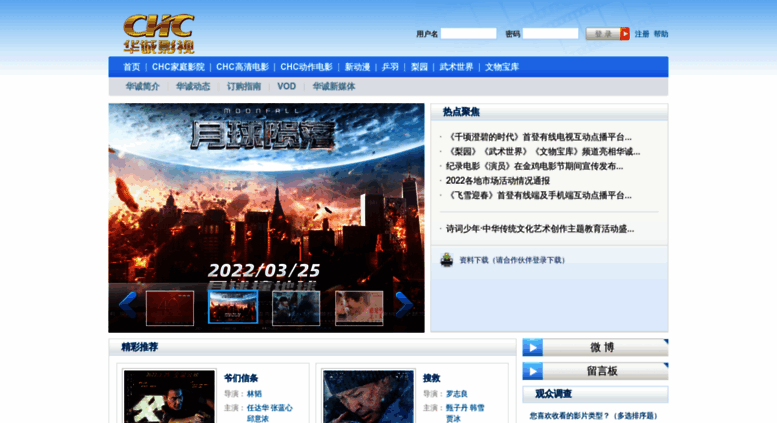Open the 文物宝库 menu item
Image resolution: width=777 pixels, height=423 pixels.
coord(502,67)
